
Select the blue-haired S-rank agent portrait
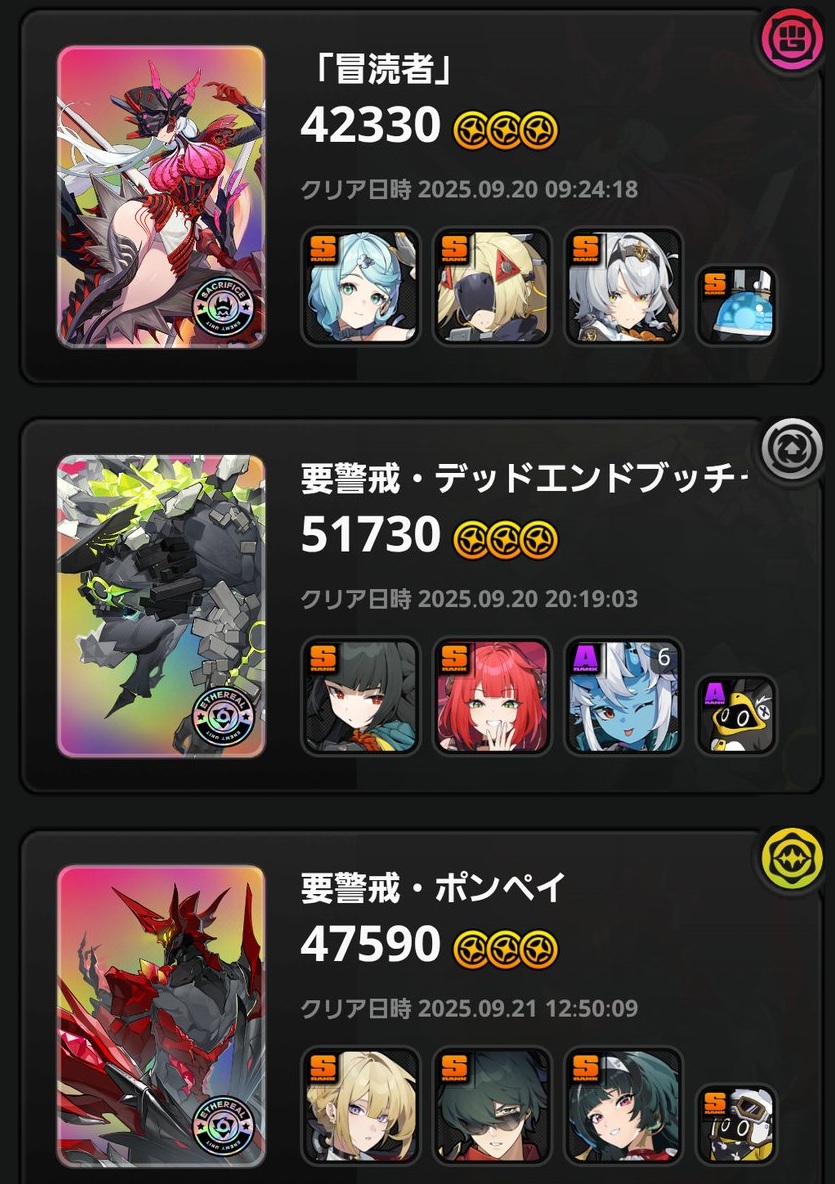pos(360,287)
